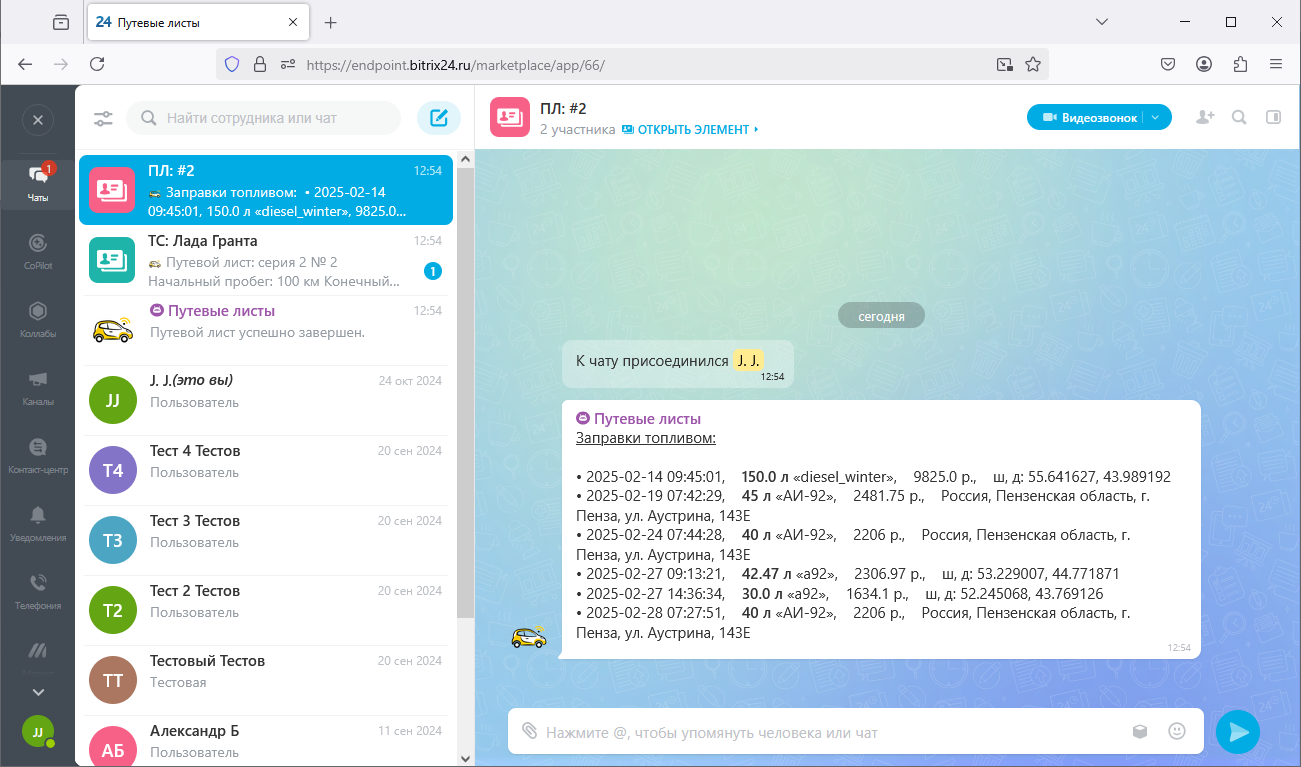The width and height of the screenshot is (1301, 767).
Task: Click the taxi bot avatar beside message
Action: [529, 637]
